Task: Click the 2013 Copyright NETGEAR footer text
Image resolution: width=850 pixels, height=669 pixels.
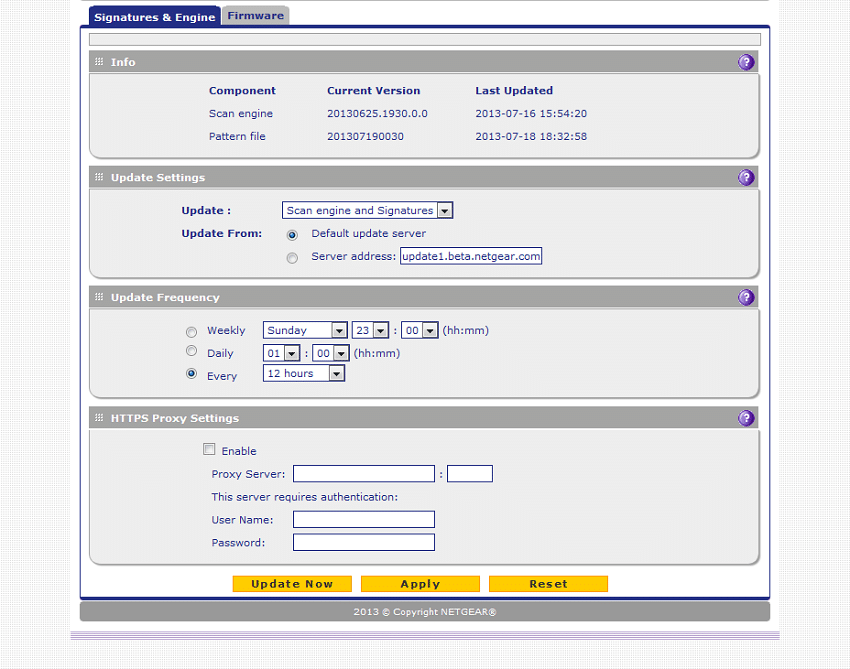Action: click(x=425, y=612)
